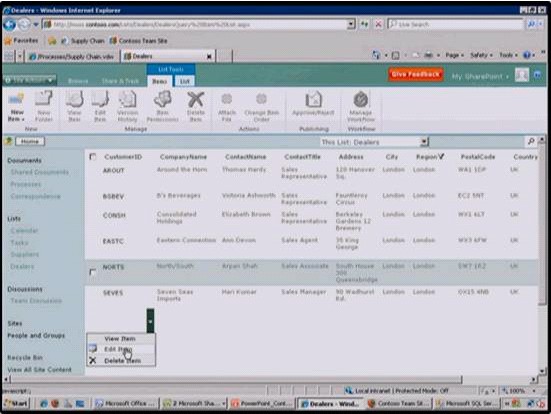Click the IE Home icon in the command bar
Screen dimensions: 551x414
coord(376,55)
